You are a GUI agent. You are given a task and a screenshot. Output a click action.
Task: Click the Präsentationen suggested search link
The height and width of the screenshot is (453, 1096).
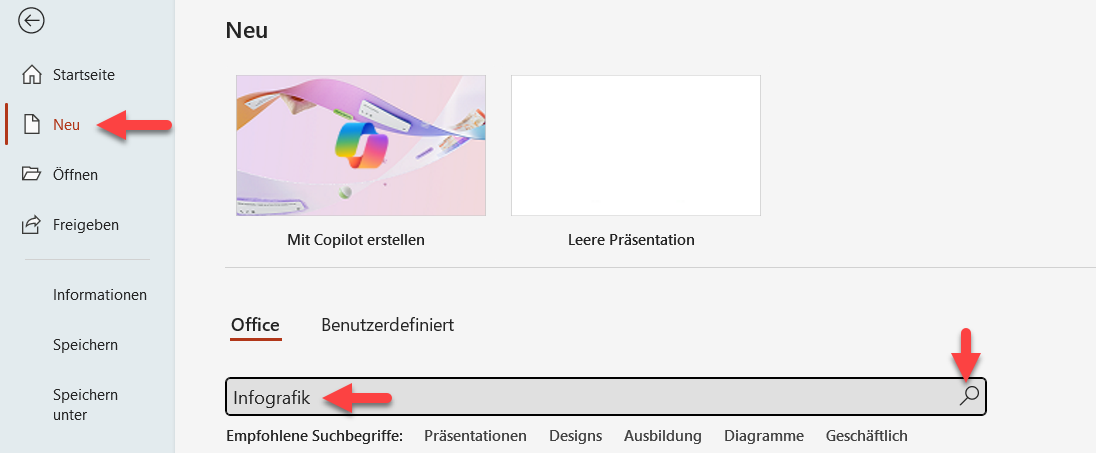[475, 436]
